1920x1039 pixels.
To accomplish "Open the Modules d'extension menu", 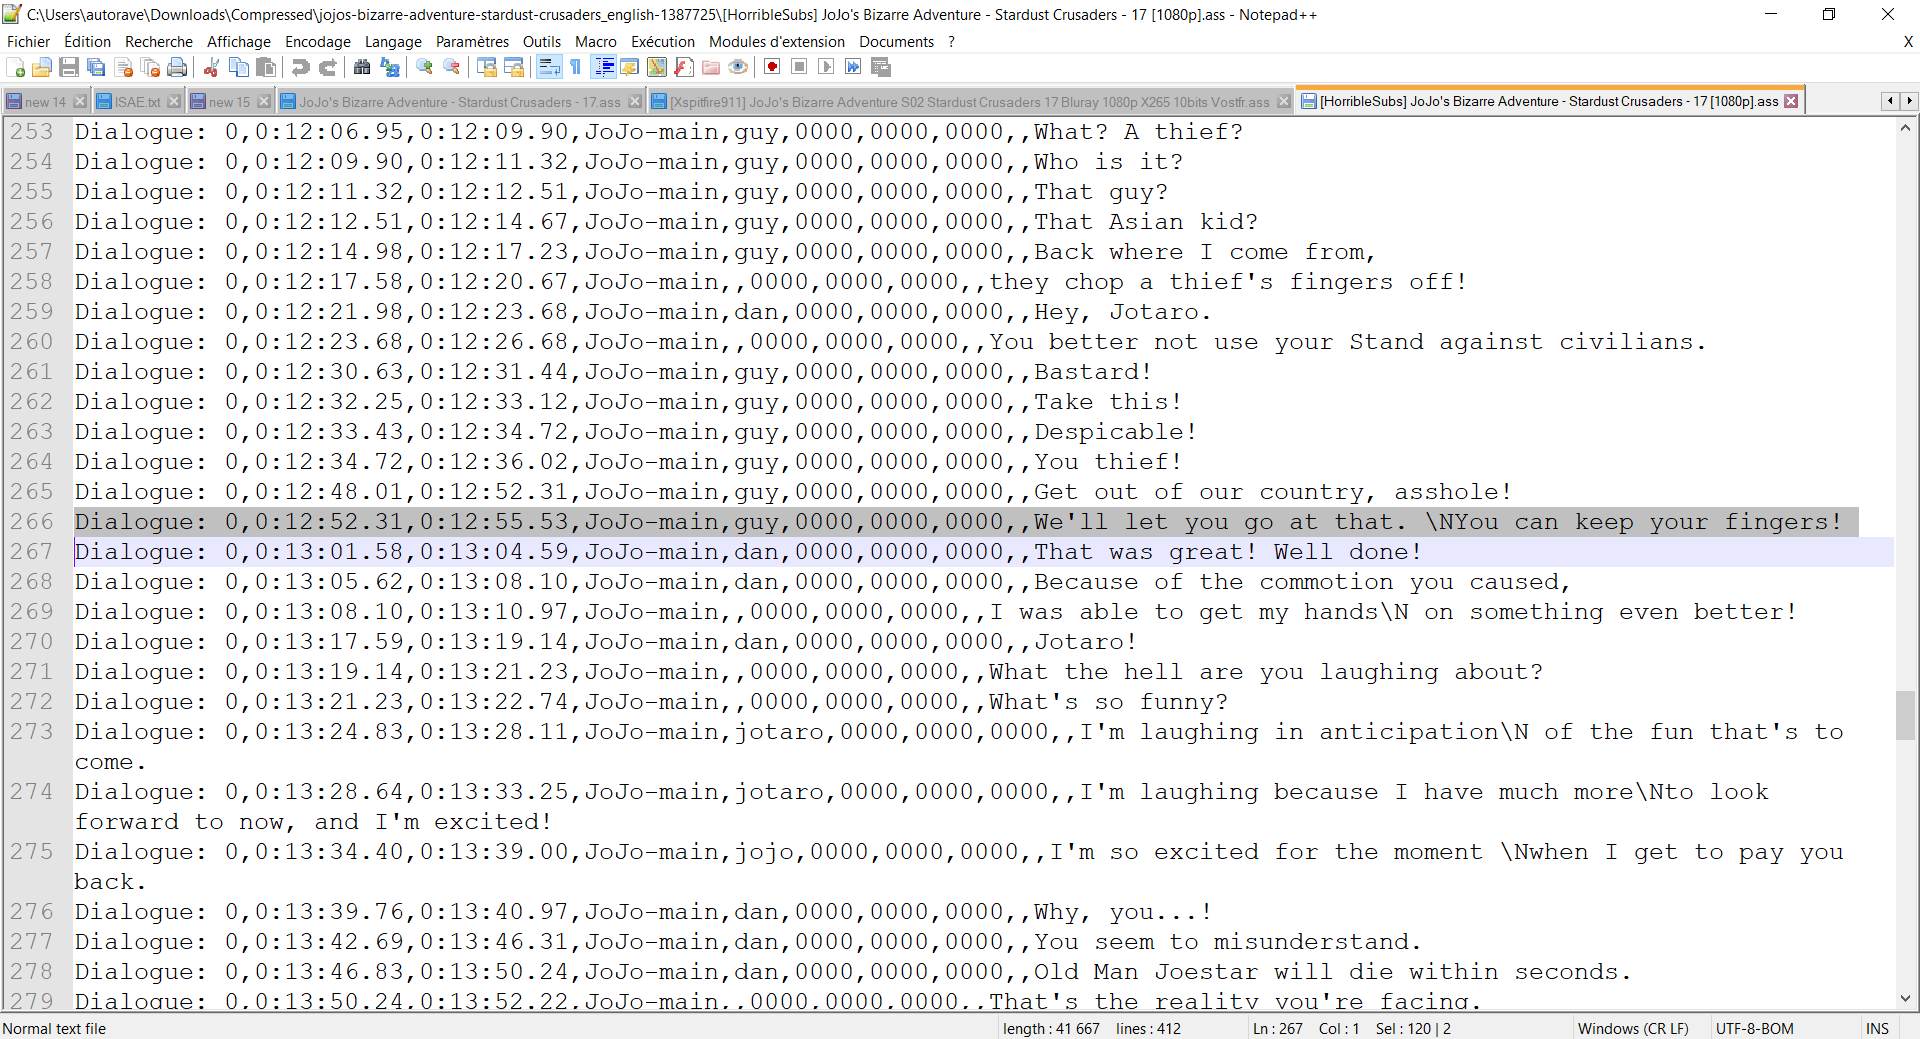I will pos(777,42).
